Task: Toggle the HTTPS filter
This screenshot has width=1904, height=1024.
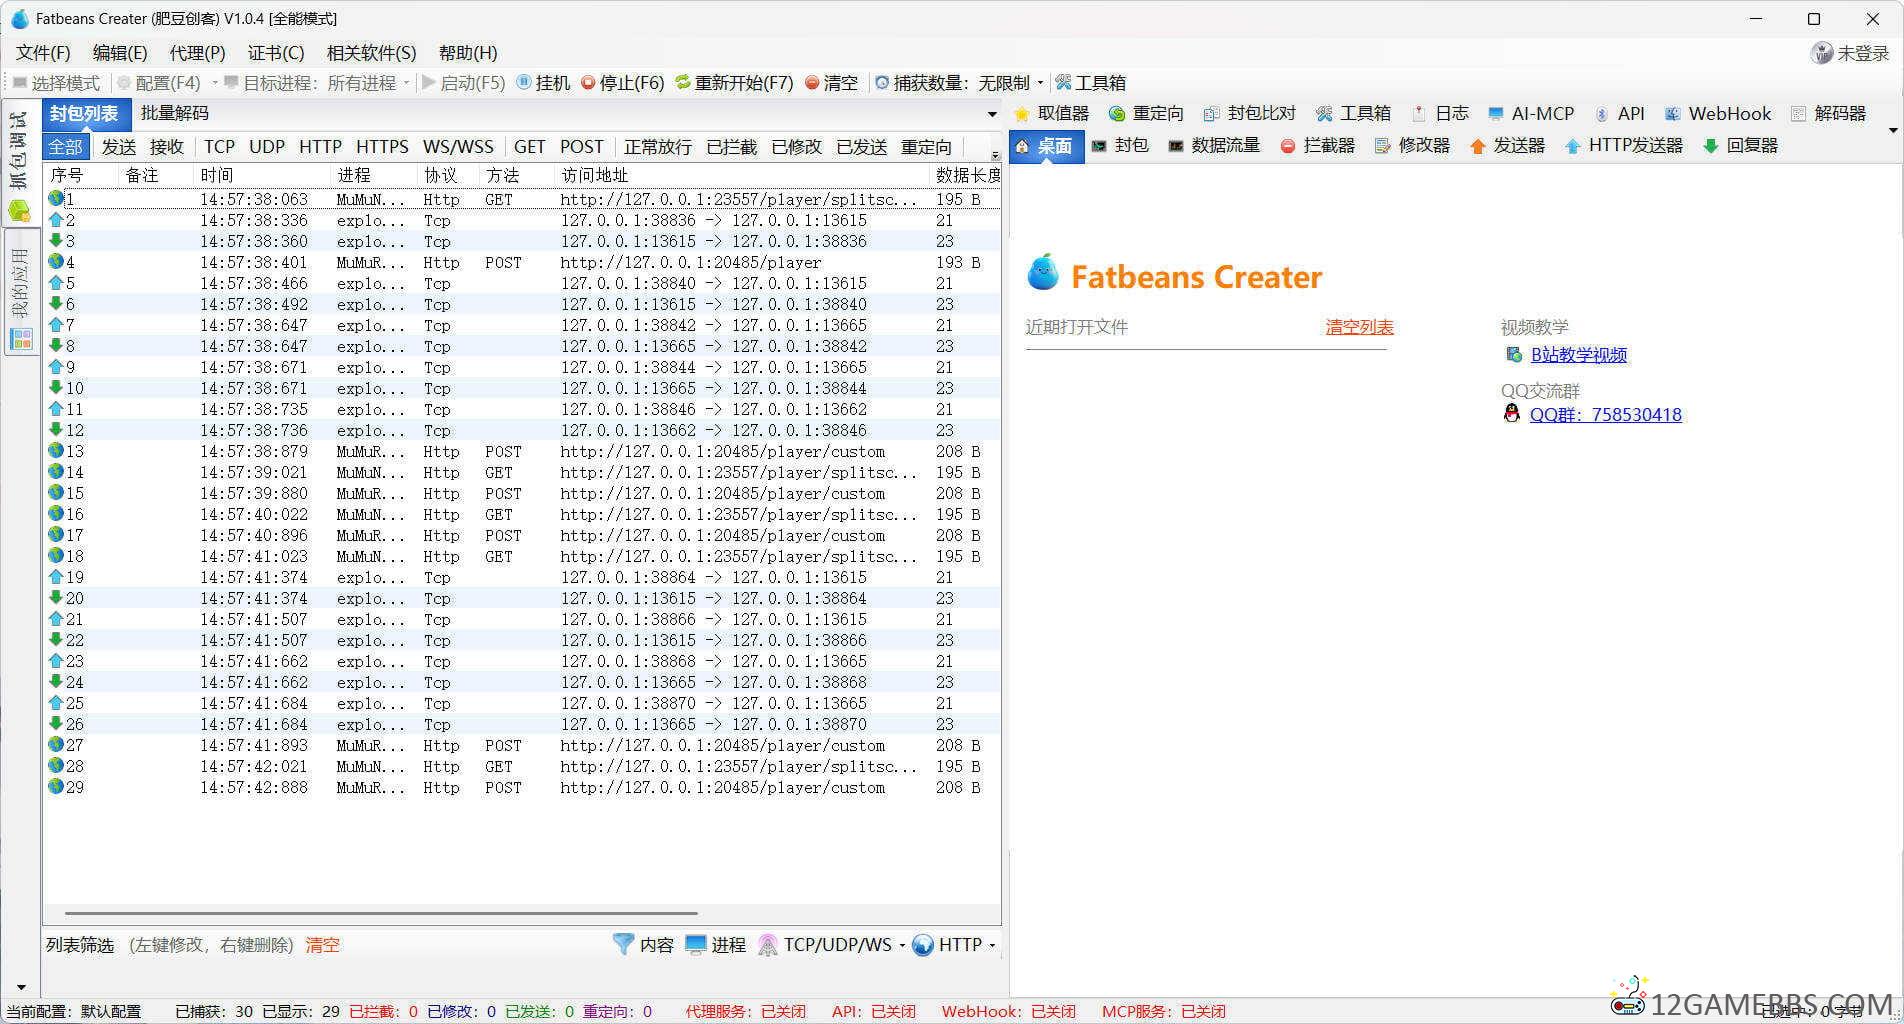Action: [x=382, y=147]
